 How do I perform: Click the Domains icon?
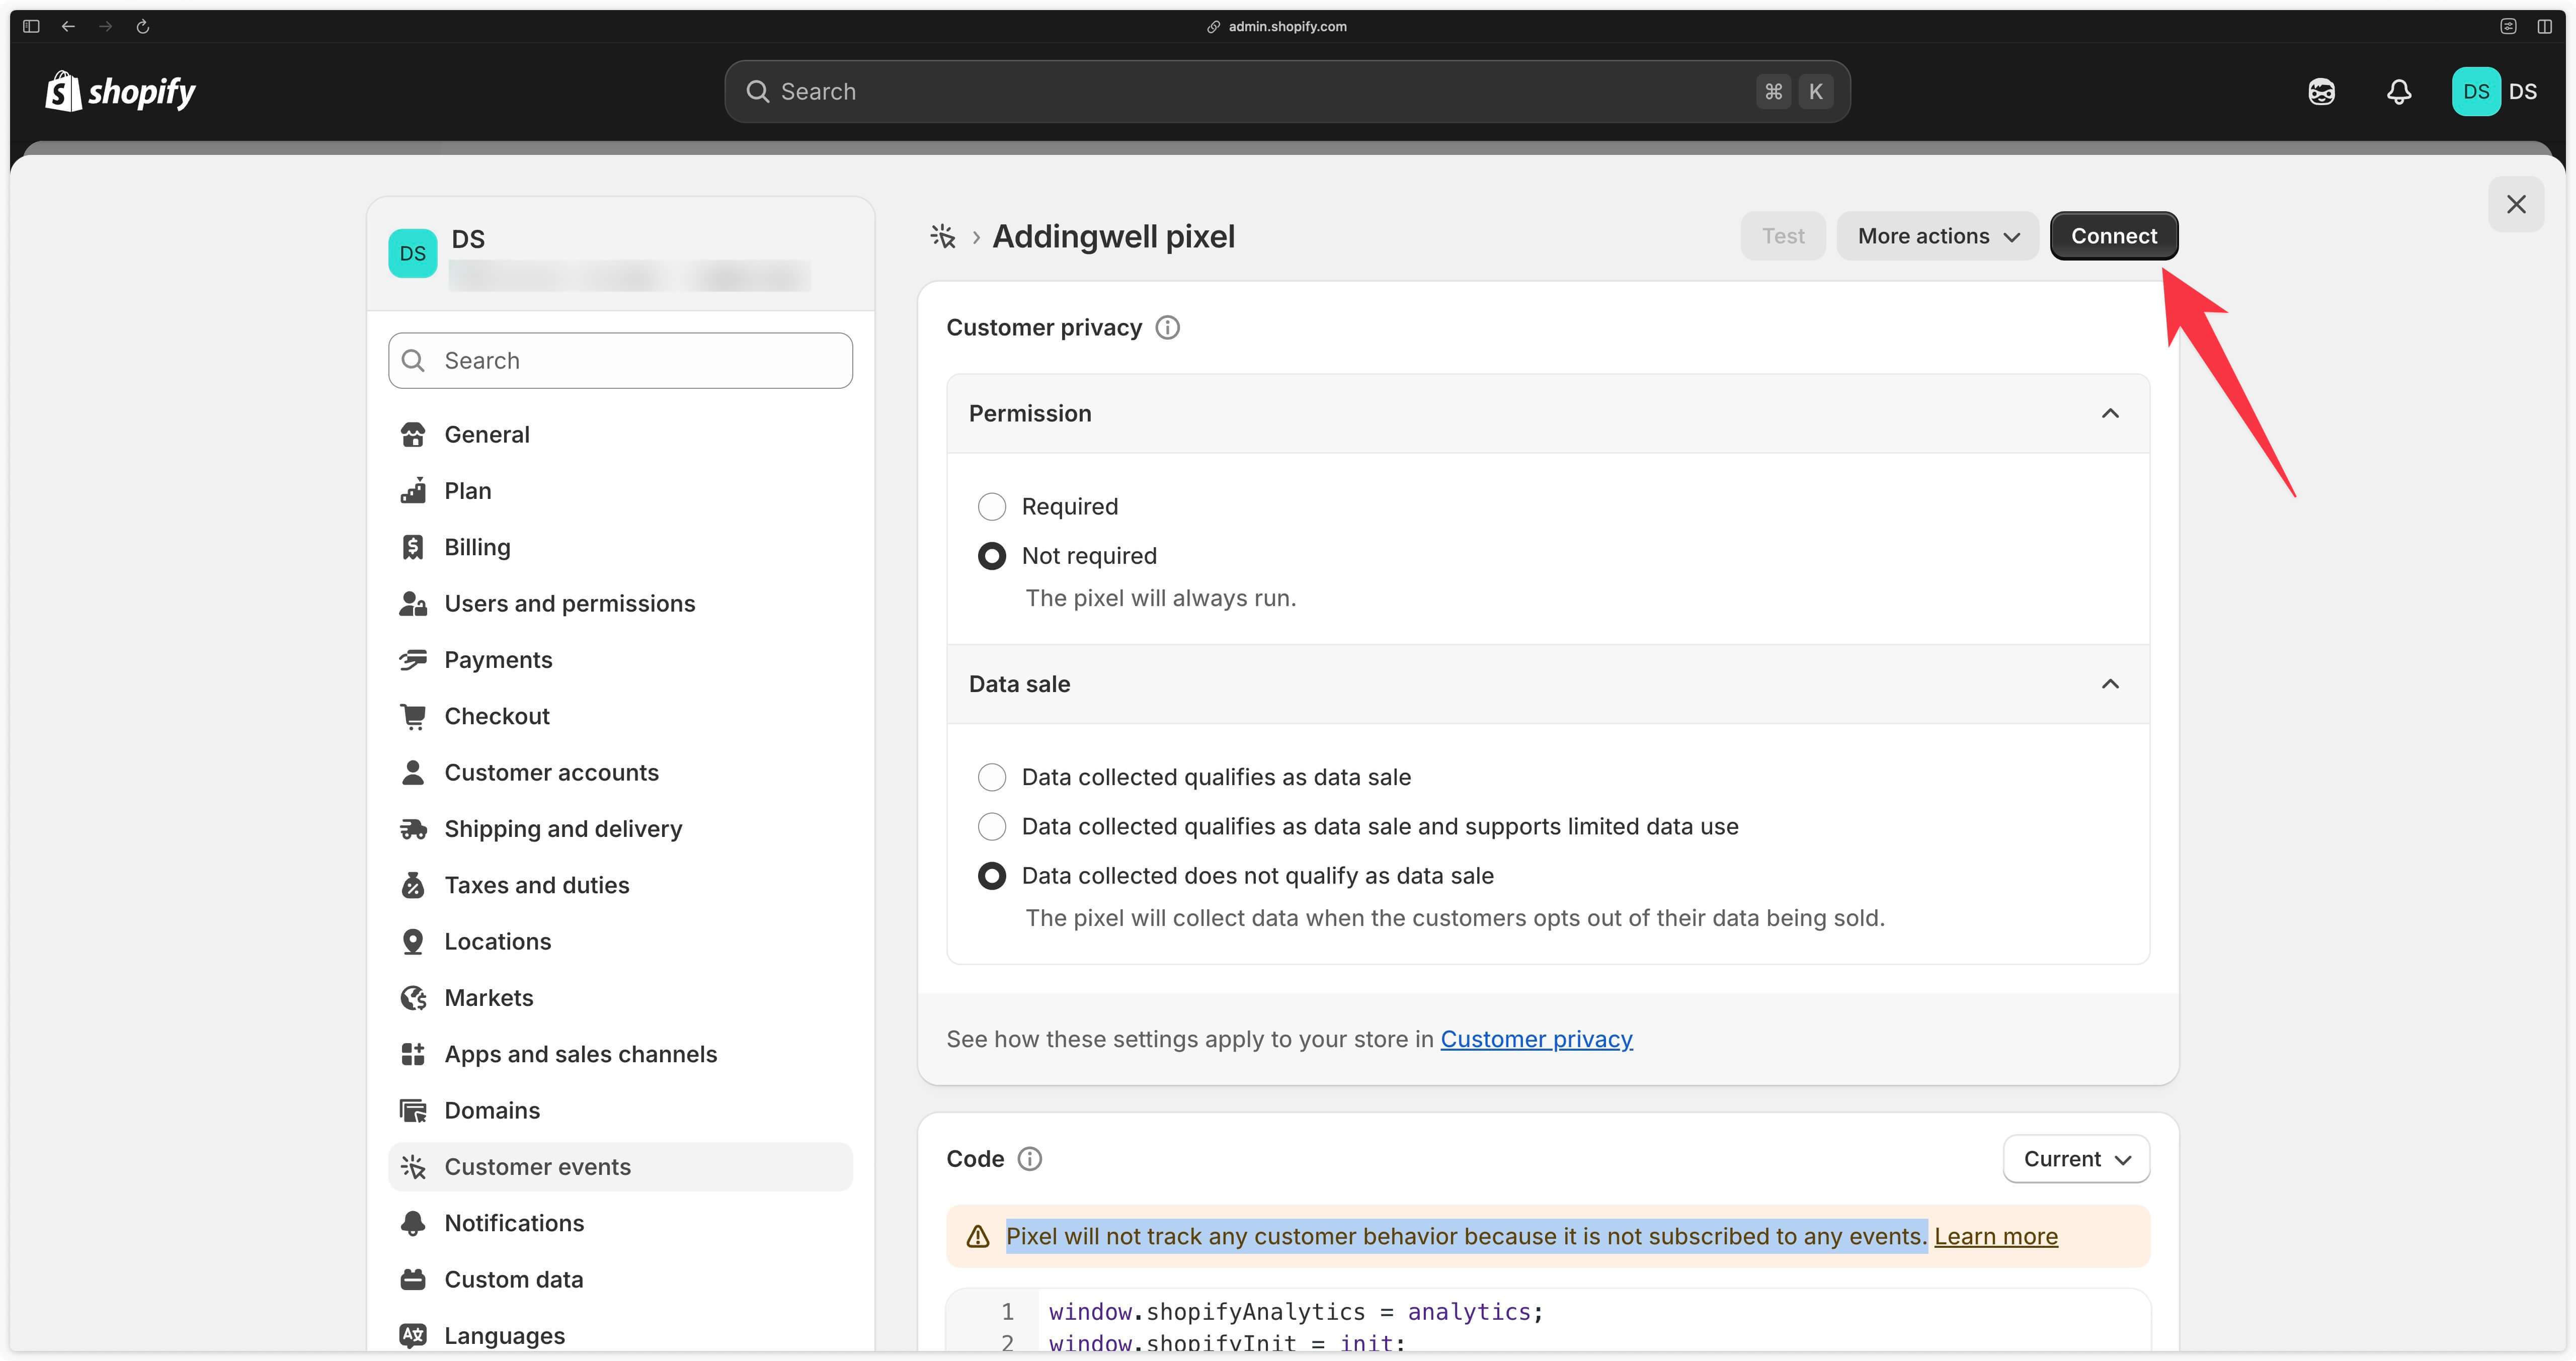coord(413,1110)
